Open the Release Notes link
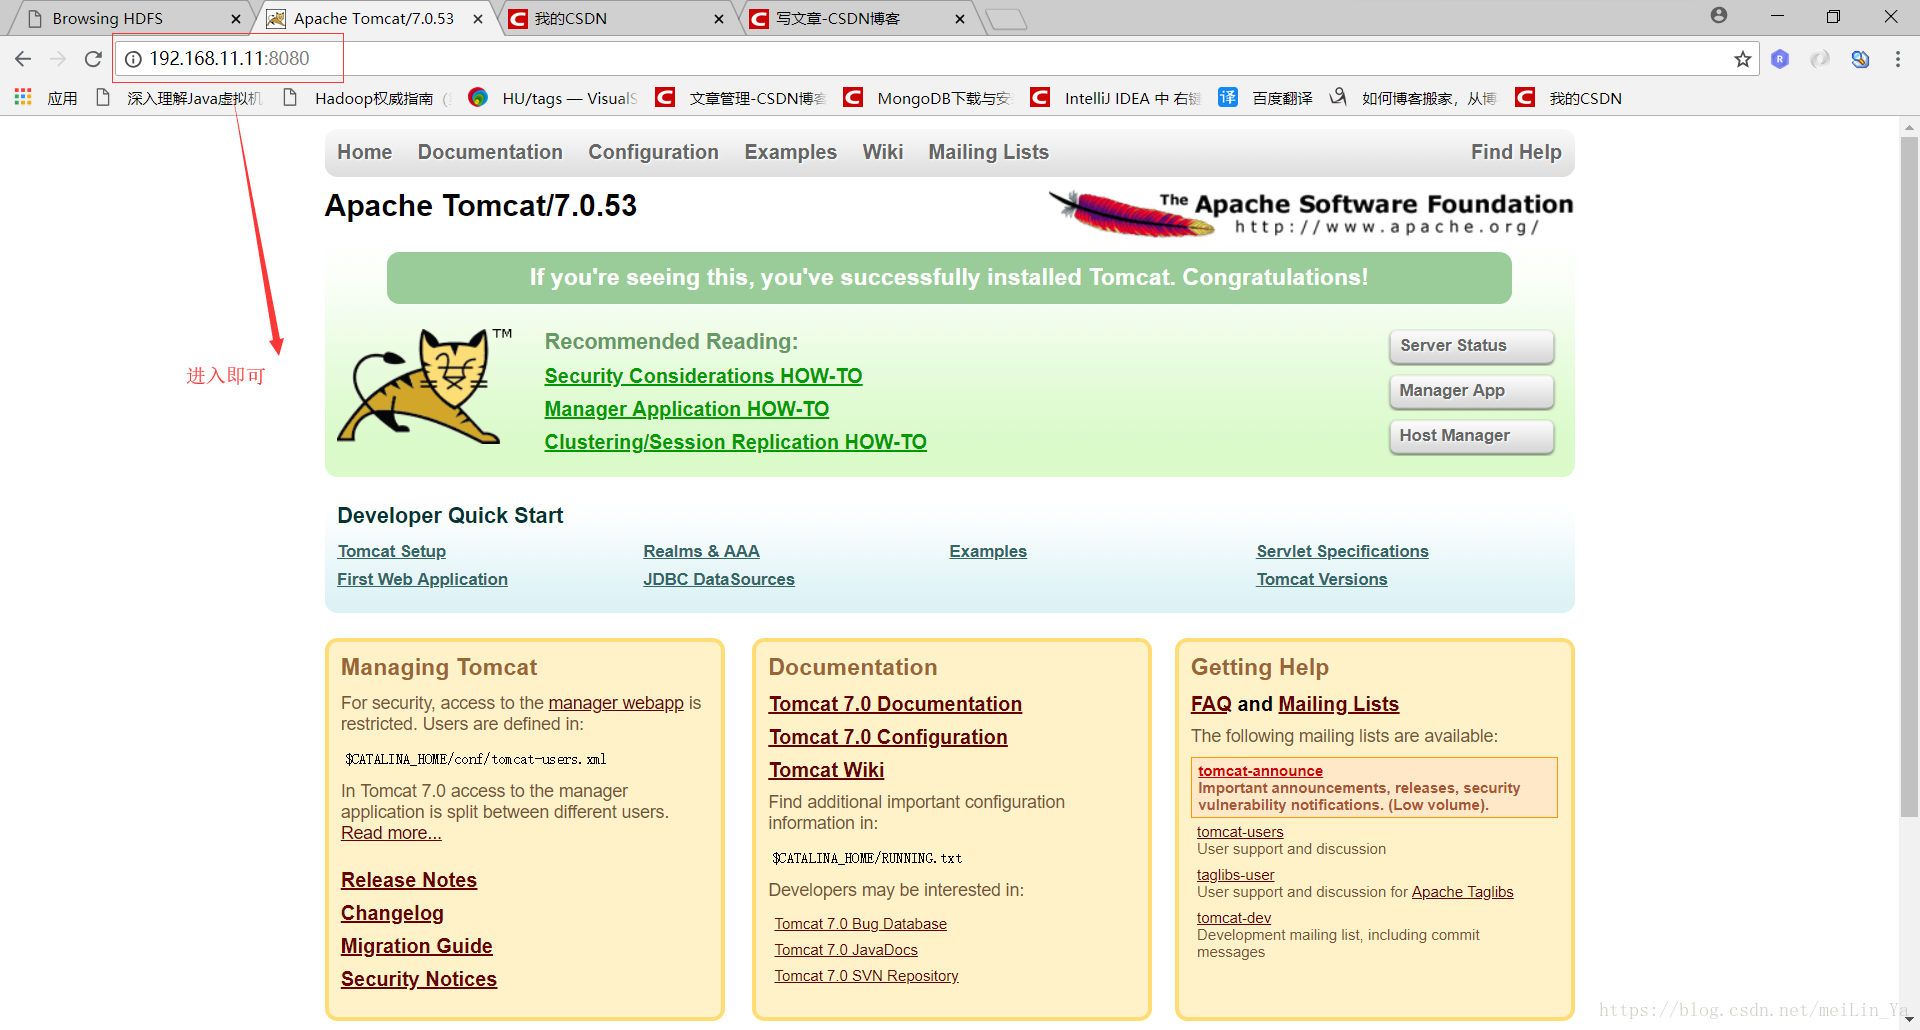Image resolution: width=1920 pixels, height=1030 pixels. pos(408,880)
